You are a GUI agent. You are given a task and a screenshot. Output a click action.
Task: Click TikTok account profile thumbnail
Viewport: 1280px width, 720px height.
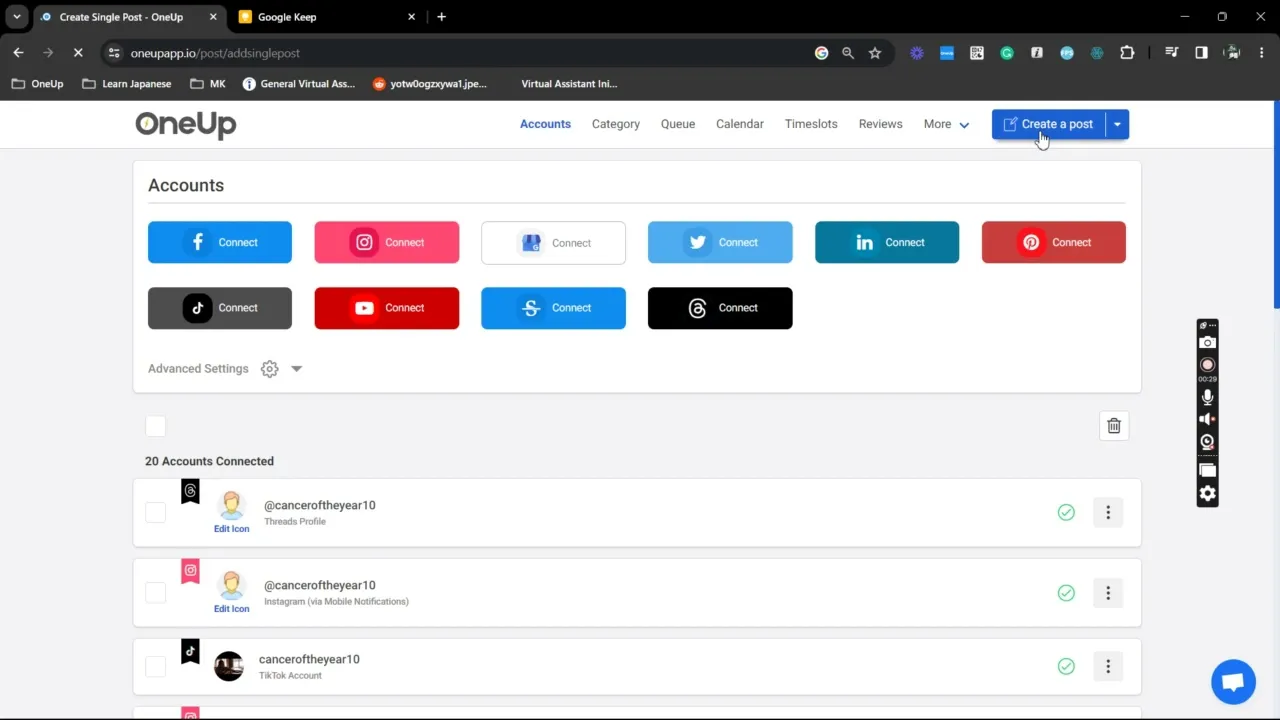pos(229,666)
